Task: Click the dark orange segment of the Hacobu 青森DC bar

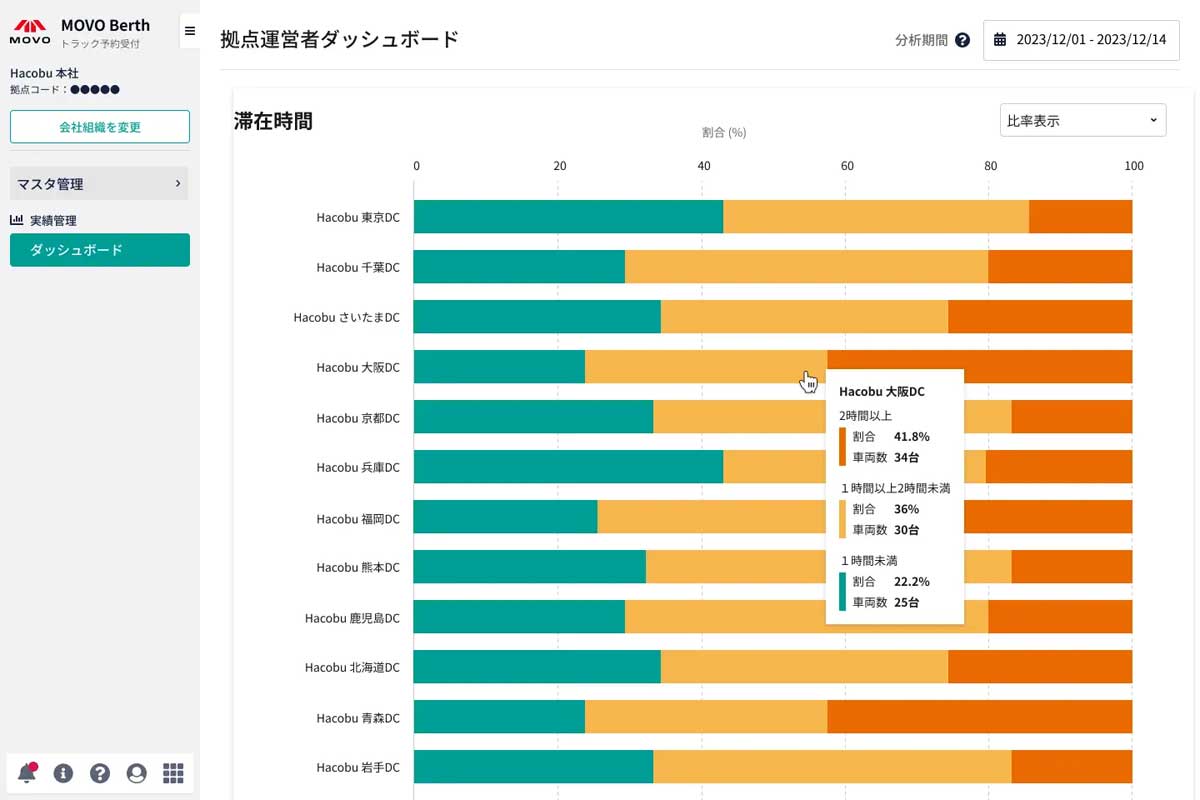Action: coord(980,717)
